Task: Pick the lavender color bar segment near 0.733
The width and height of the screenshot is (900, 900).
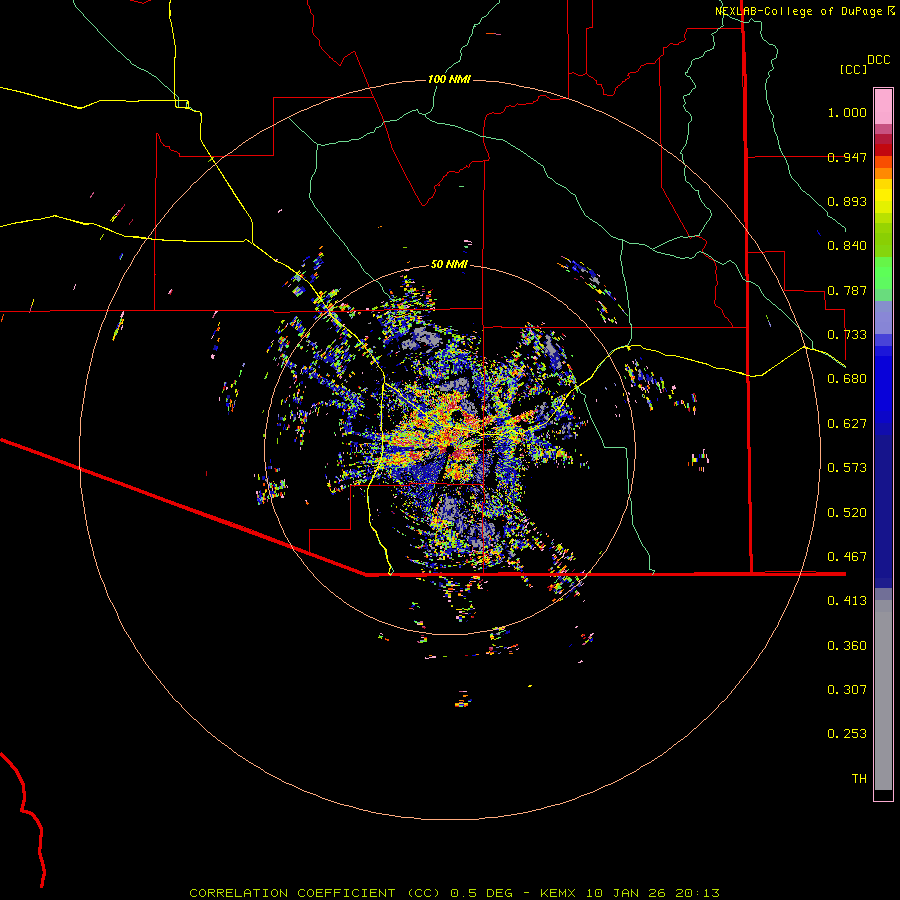Action: click(x=883, y=317)
